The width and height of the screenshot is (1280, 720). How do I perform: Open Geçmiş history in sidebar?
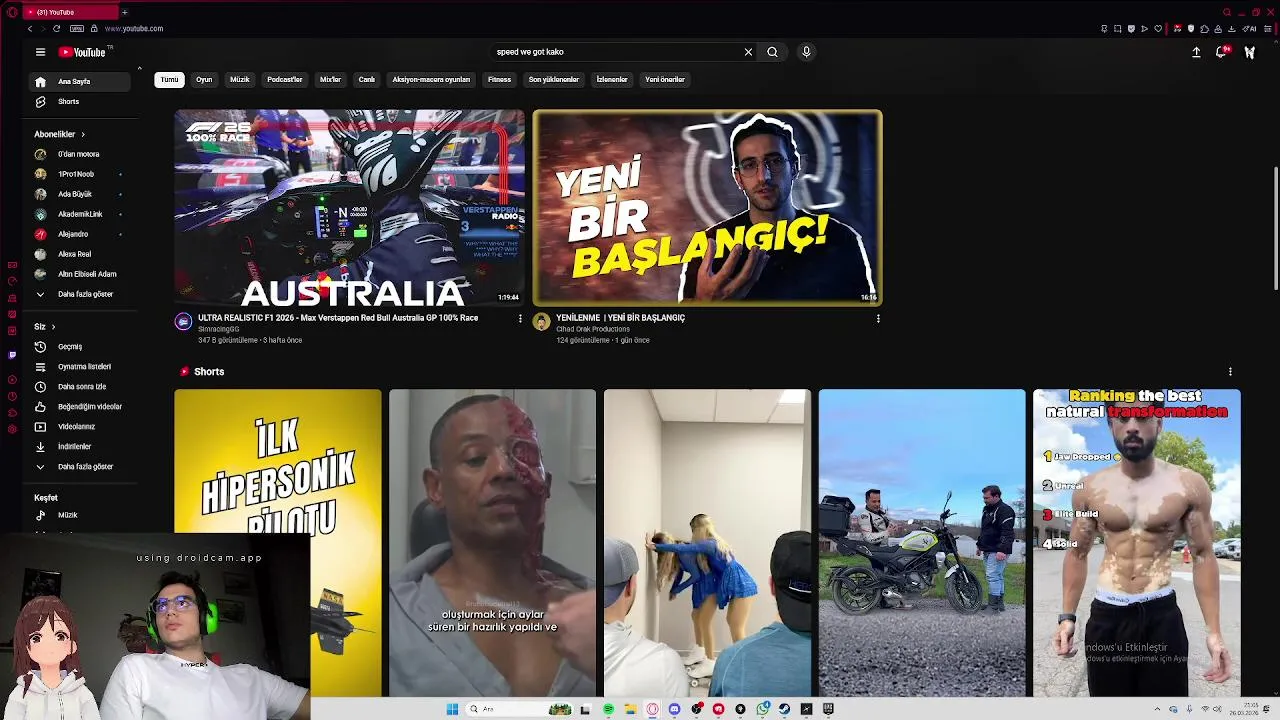click(x=79, y=347)
